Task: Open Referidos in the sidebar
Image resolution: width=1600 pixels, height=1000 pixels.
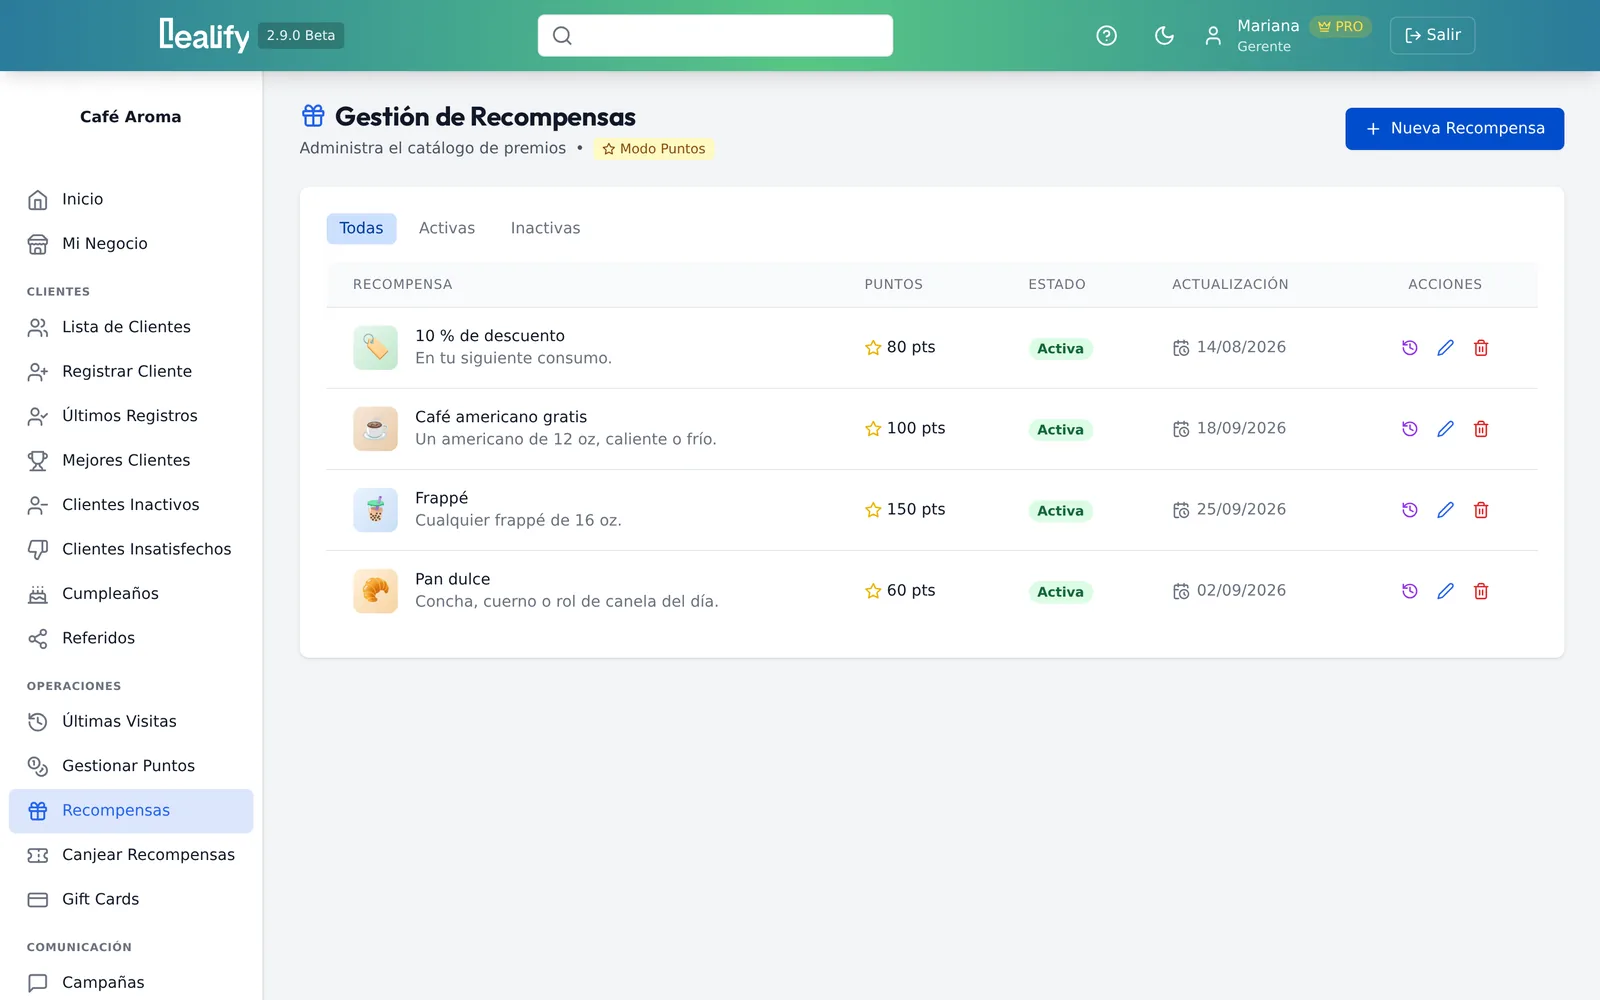Action: click(x=131, y=638)
